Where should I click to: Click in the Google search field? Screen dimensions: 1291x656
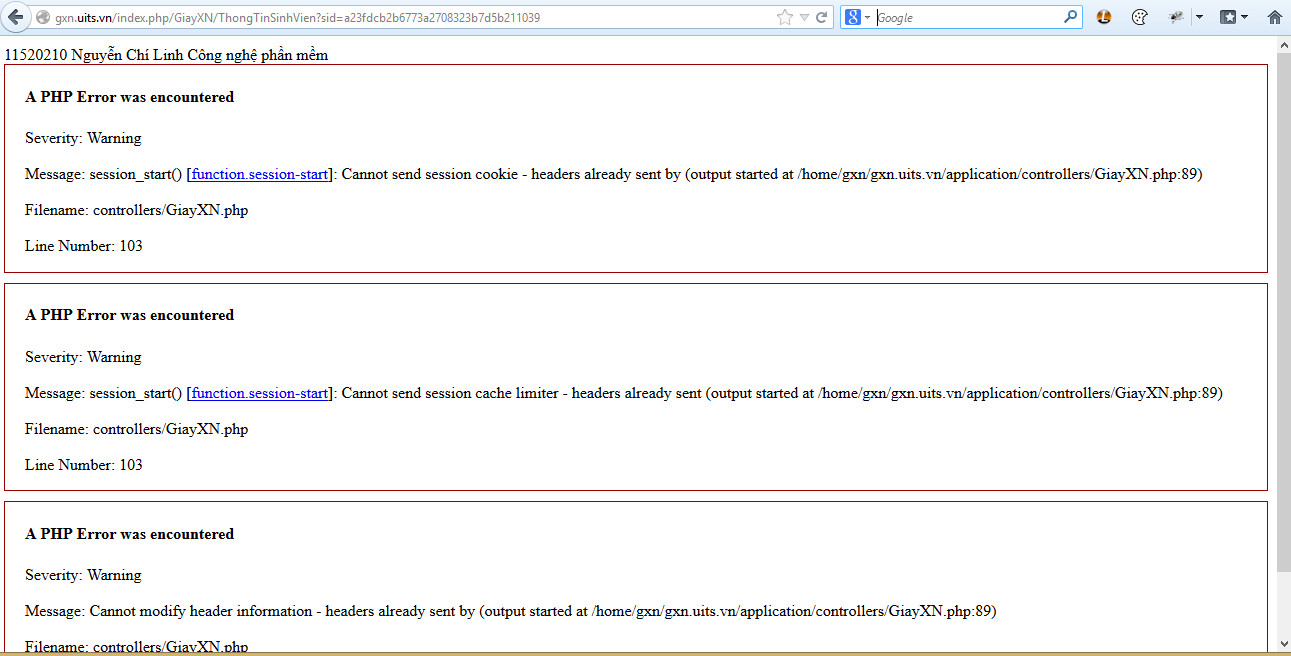[x=965, y=17]
